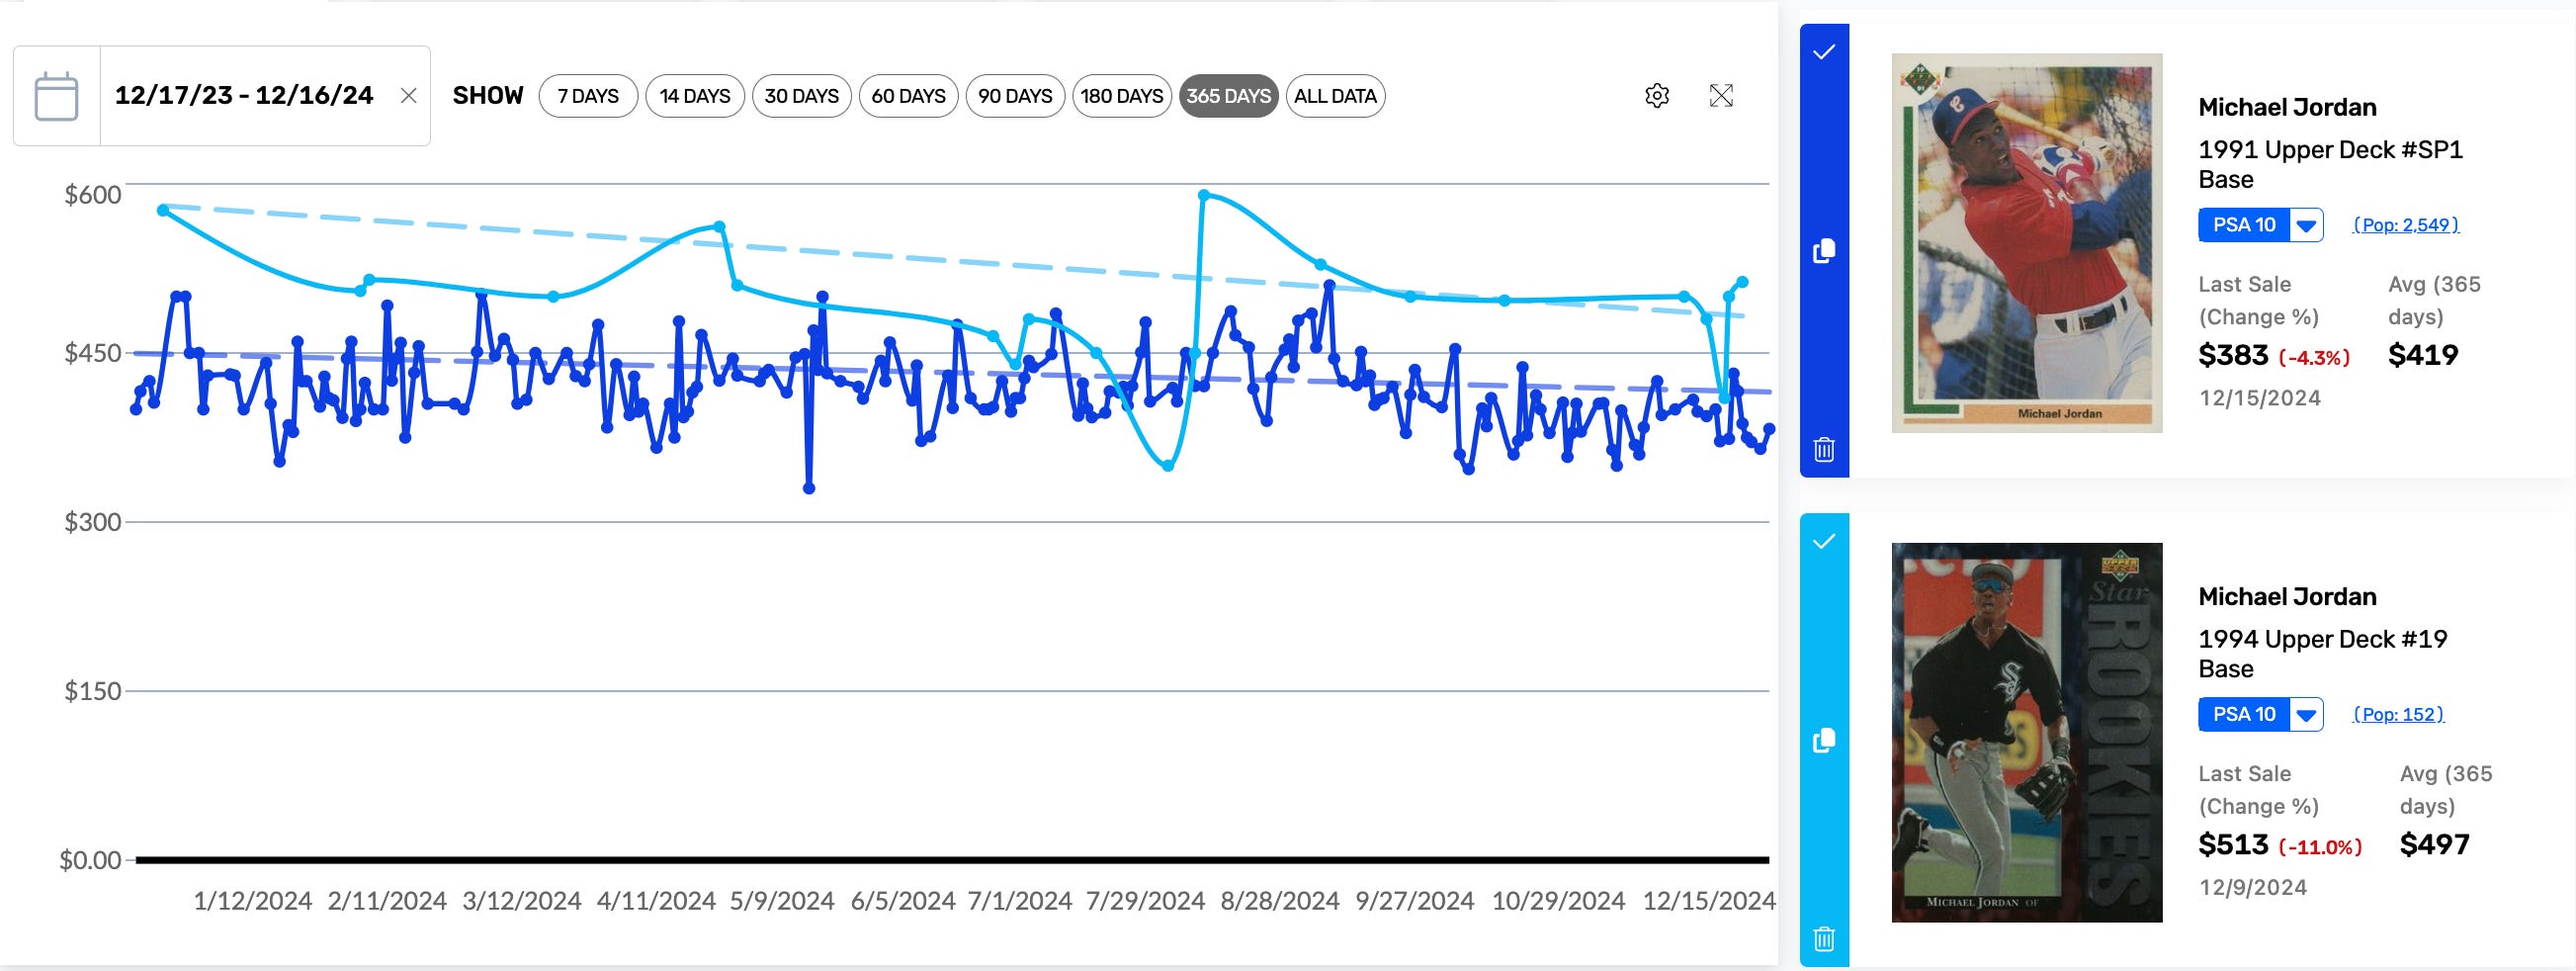The height and width of the screenshot is (971, 2576).
Task: Click the $450 y-axis label
Action: [93, 353]
